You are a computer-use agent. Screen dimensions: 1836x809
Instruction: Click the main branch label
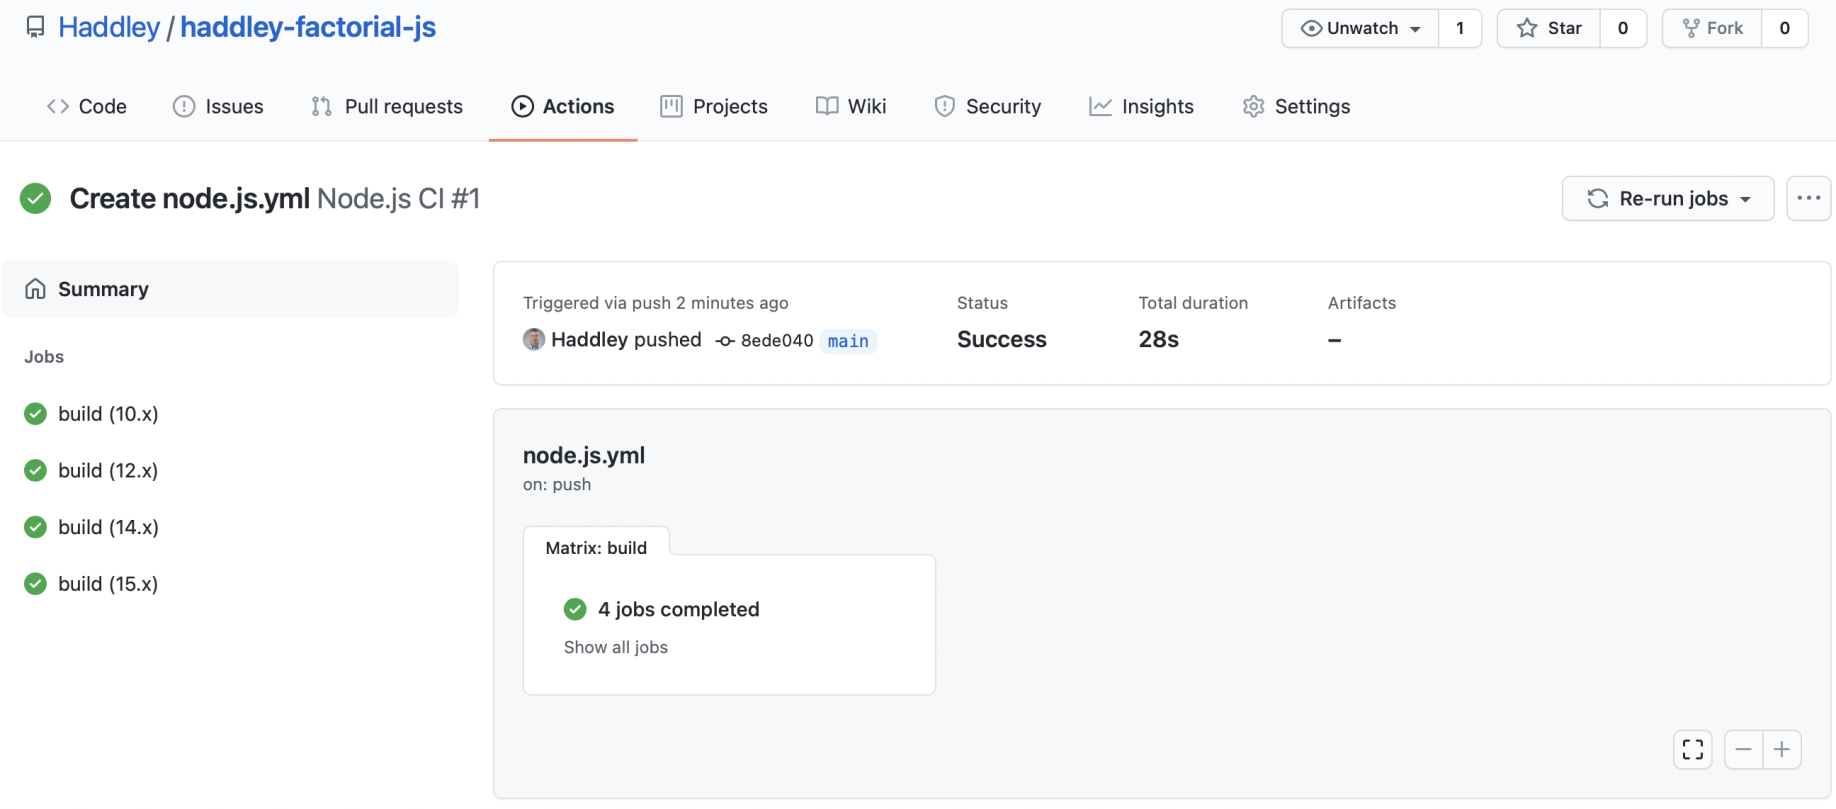pos(848,341)
